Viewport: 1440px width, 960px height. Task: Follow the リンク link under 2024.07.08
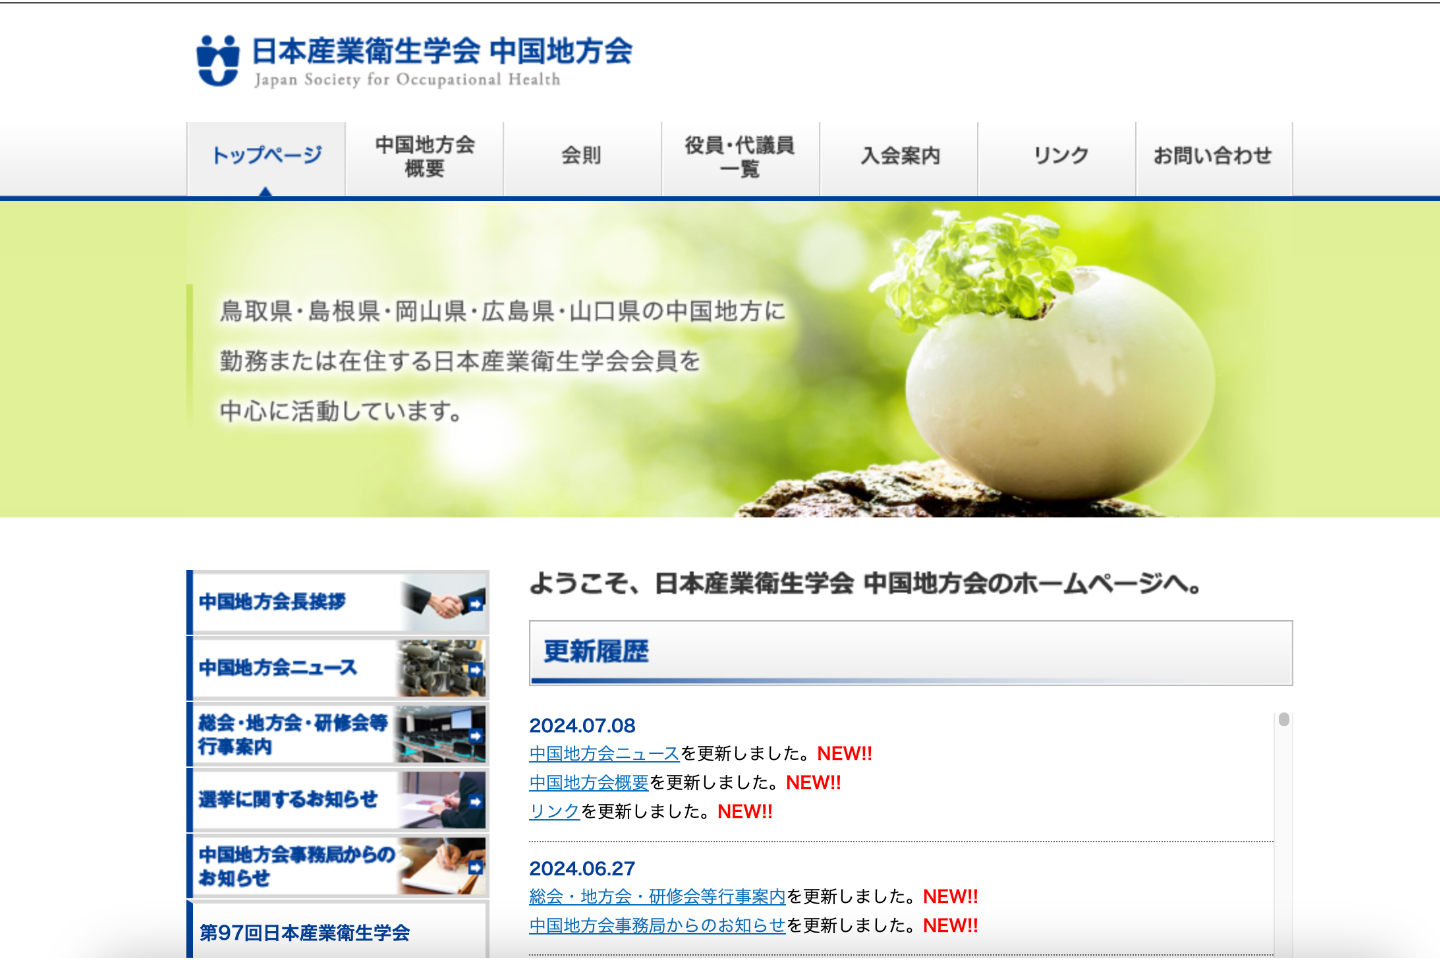click(x=554, y=812)
